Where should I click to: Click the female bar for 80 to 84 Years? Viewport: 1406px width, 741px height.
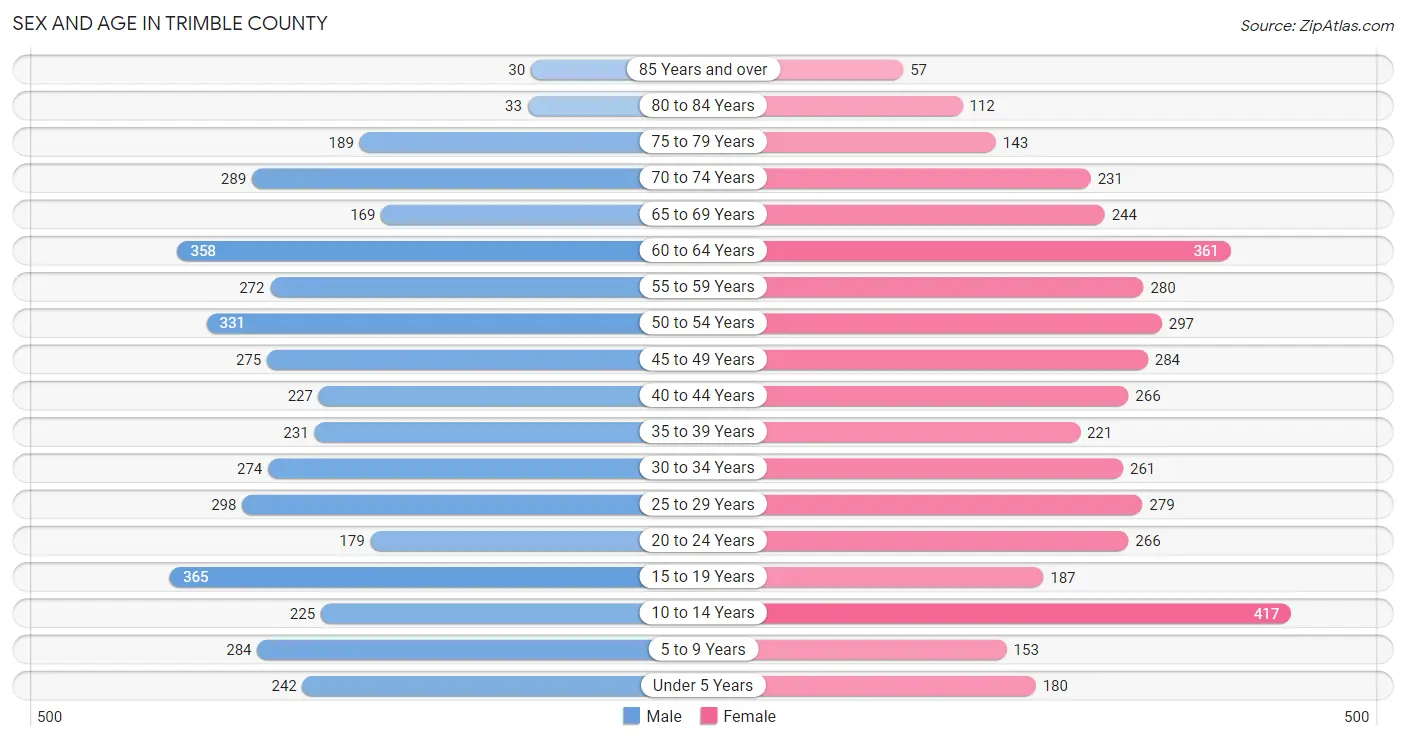click(x=861, y=105)
